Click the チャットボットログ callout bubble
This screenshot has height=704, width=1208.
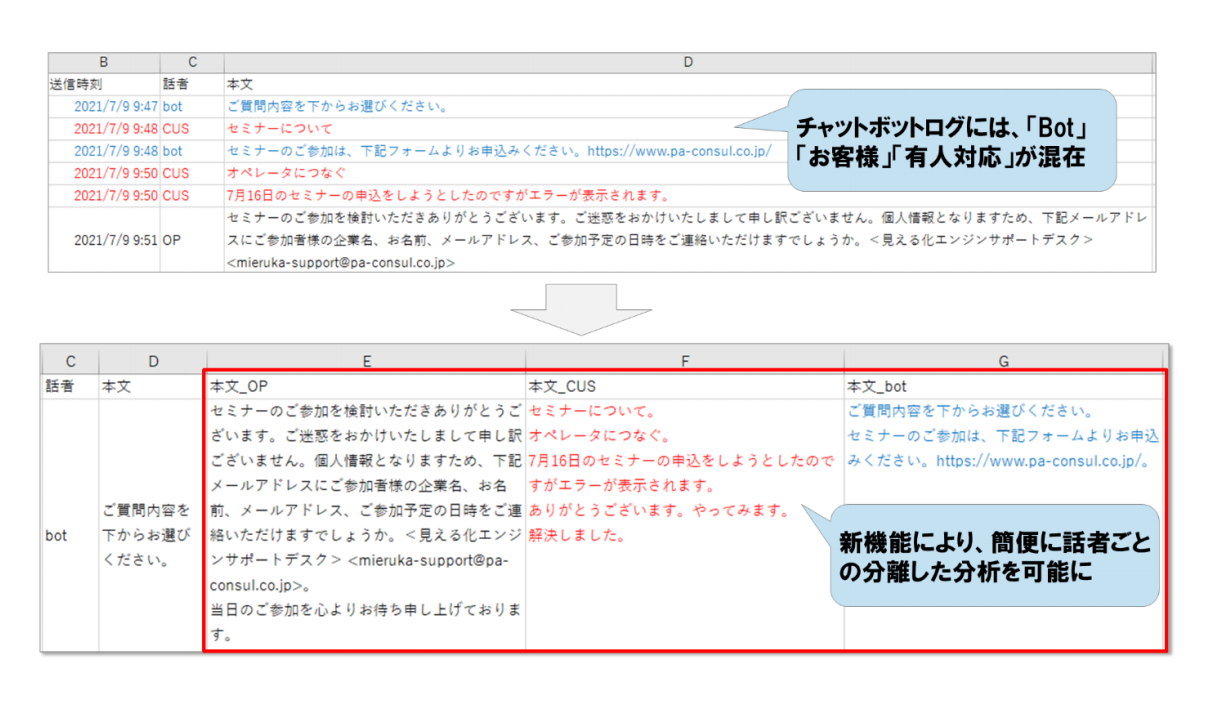click(x=950, y=141)
